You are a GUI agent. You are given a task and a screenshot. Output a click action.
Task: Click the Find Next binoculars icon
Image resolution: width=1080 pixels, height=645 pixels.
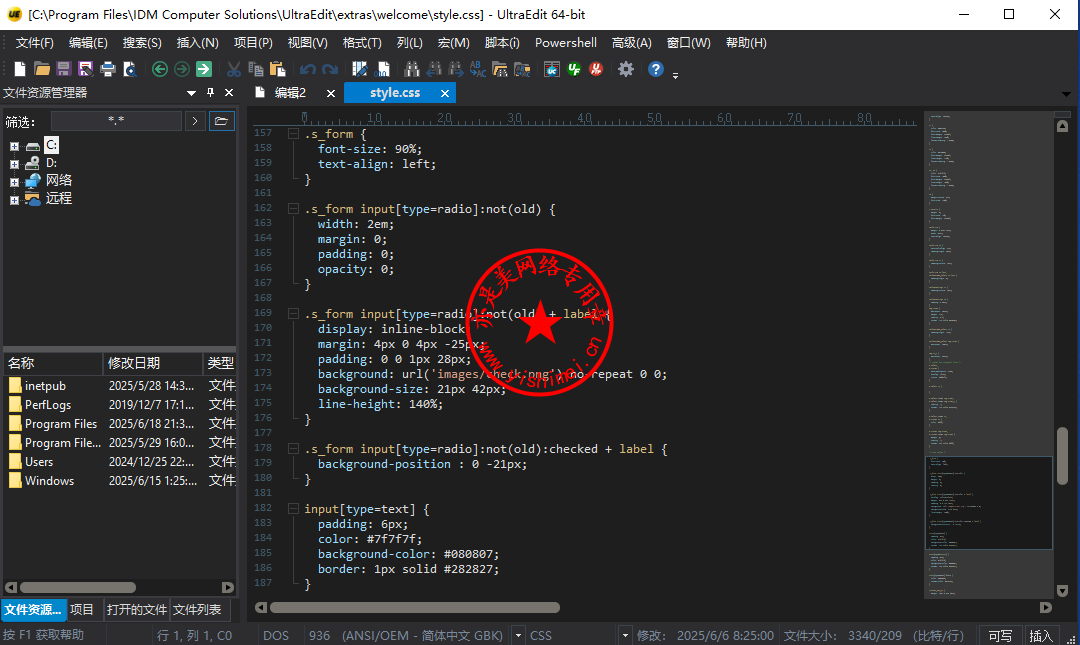[456, 69]
